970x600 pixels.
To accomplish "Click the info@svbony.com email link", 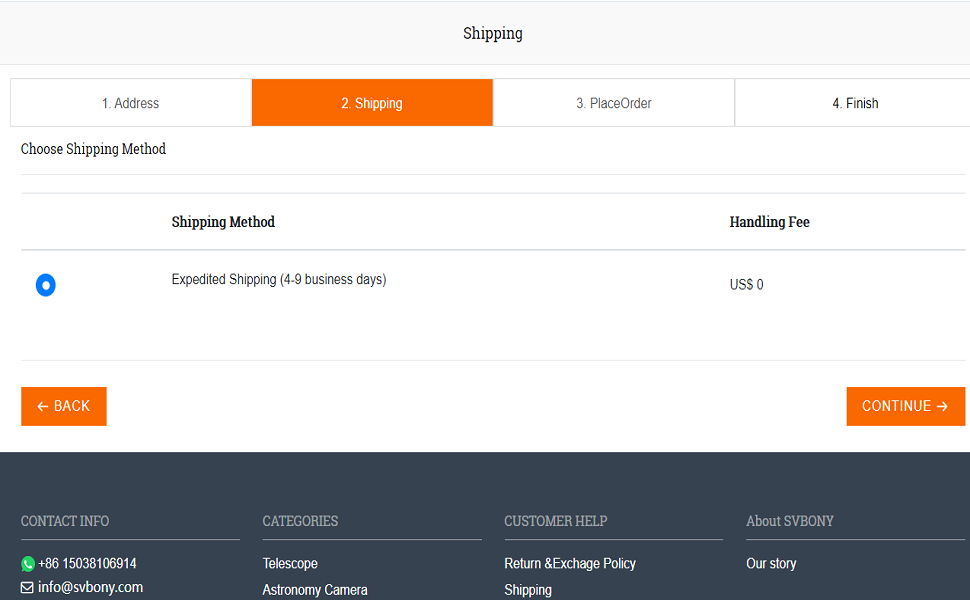I will click(90, 588).
